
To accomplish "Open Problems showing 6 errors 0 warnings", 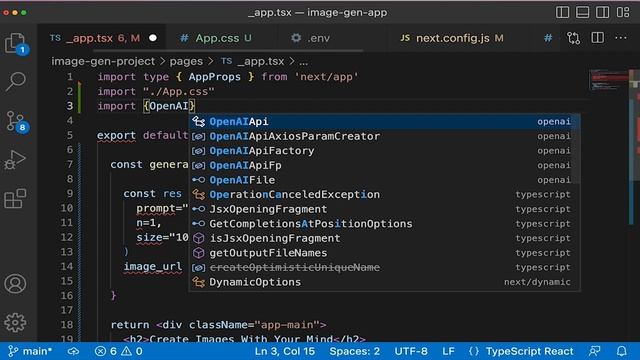I will 118,351.
